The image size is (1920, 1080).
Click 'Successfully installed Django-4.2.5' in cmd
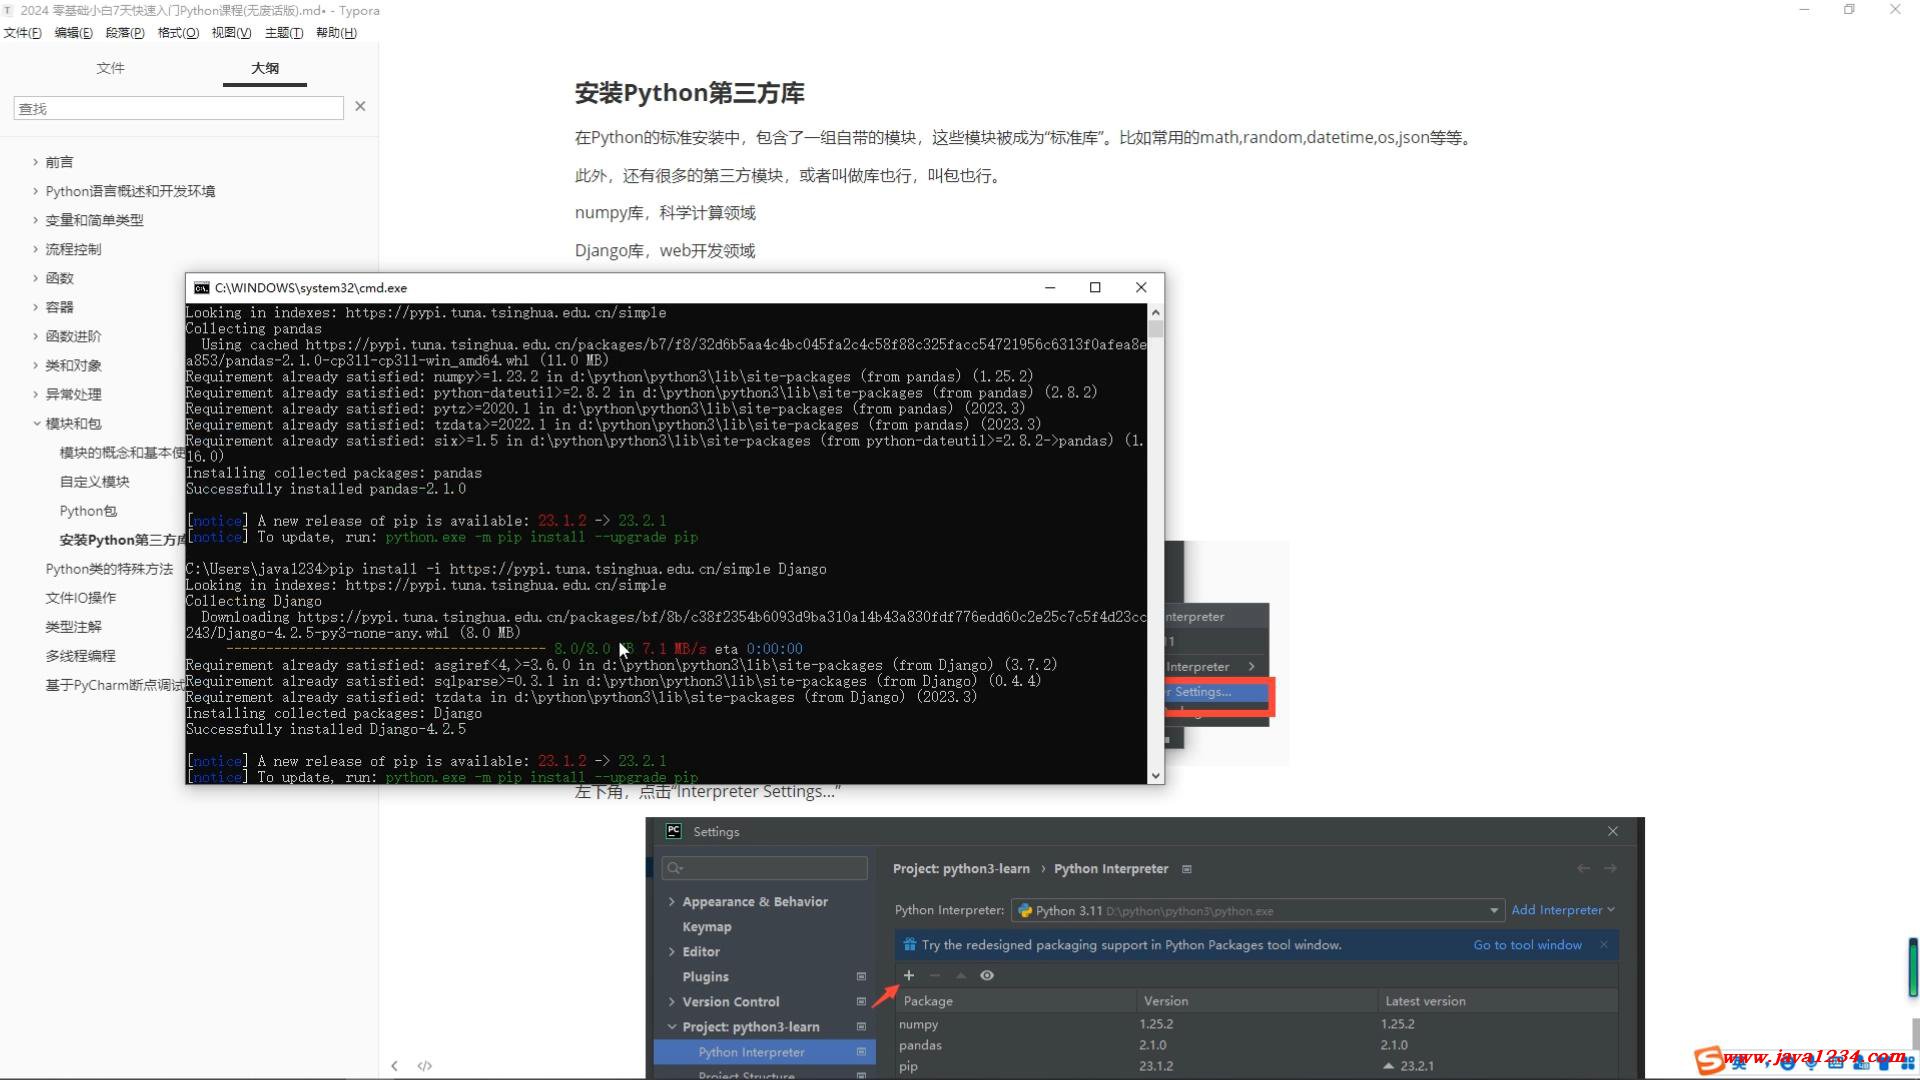pyautogui.click(x=326, y=729)
